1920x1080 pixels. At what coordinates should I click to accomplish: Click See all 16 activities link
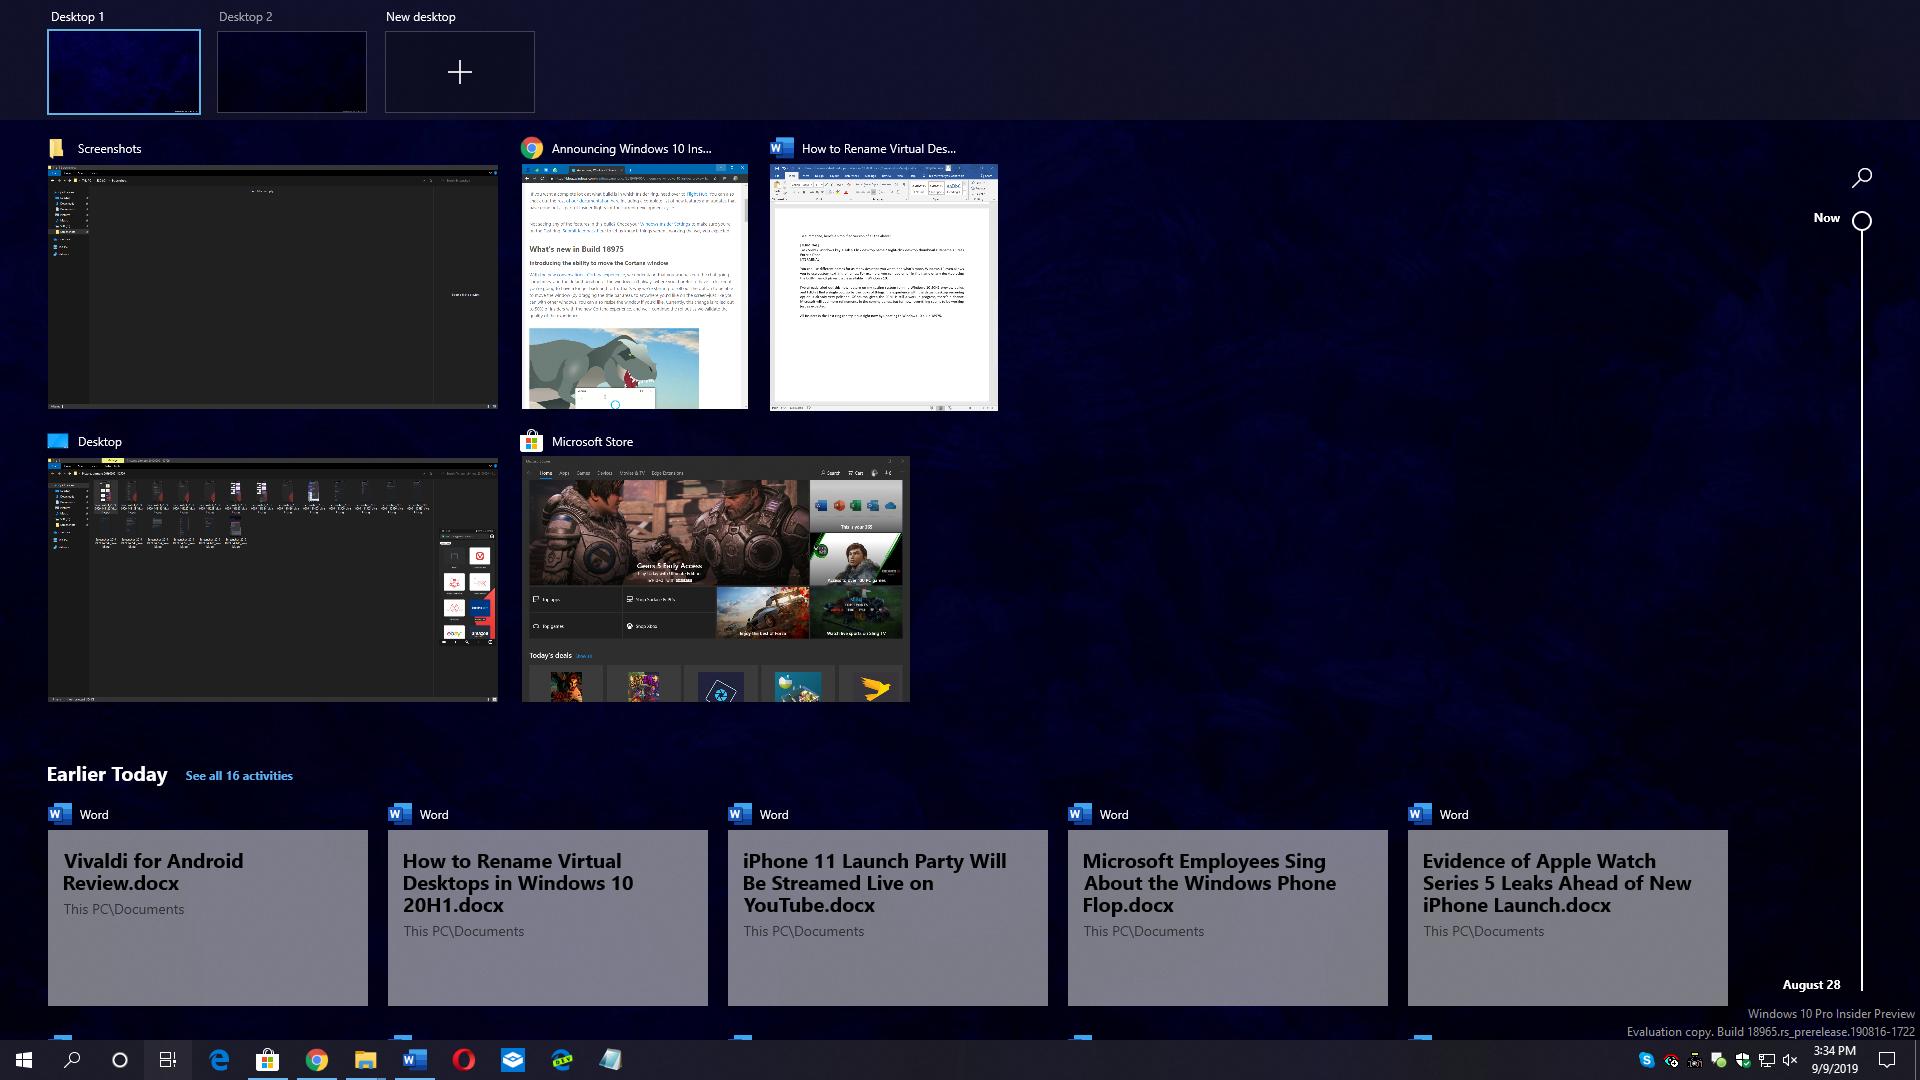point(239,776)
